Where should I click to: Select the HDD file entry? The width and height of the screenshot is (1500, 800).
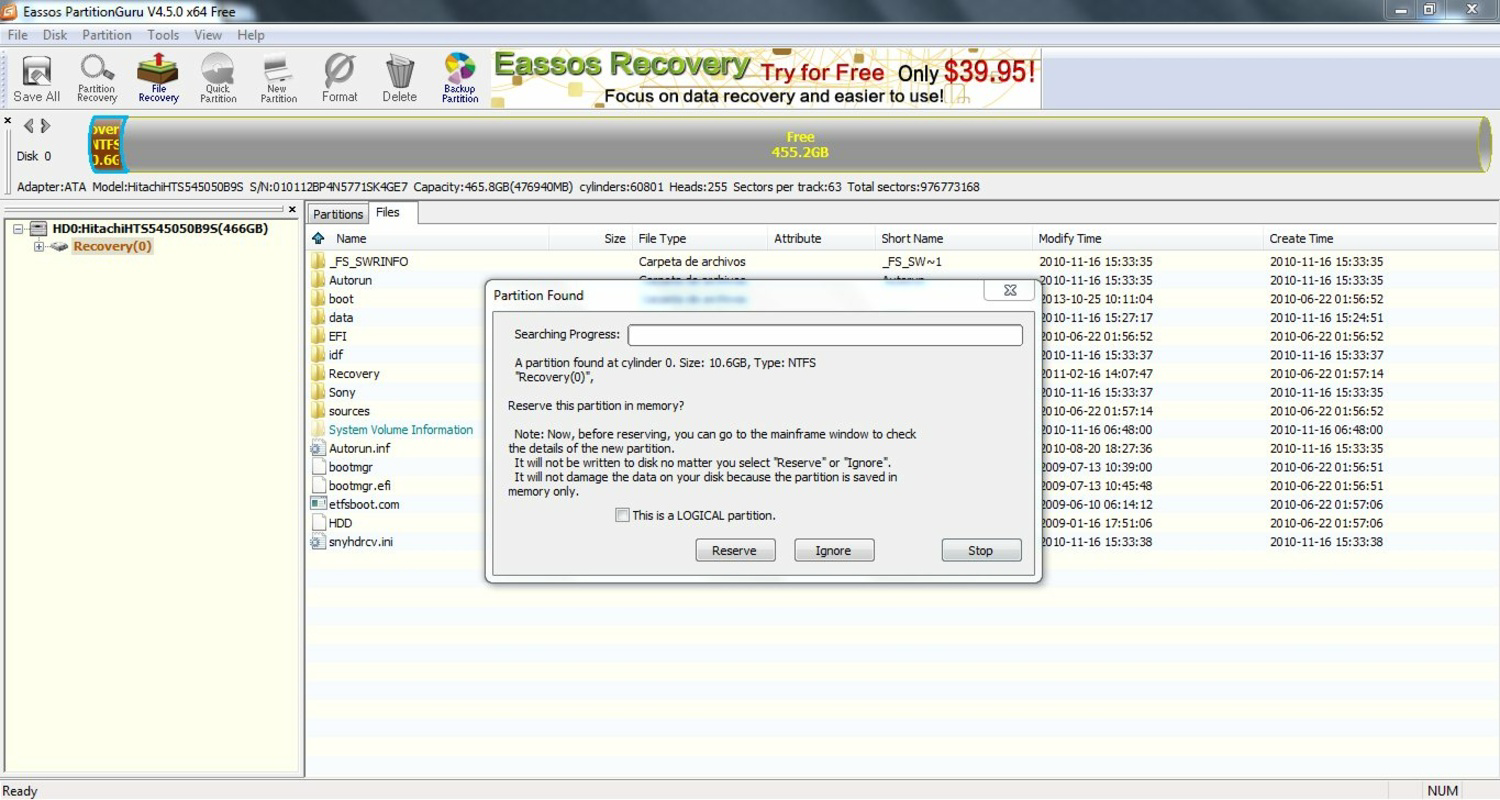(x=340, y=523)
